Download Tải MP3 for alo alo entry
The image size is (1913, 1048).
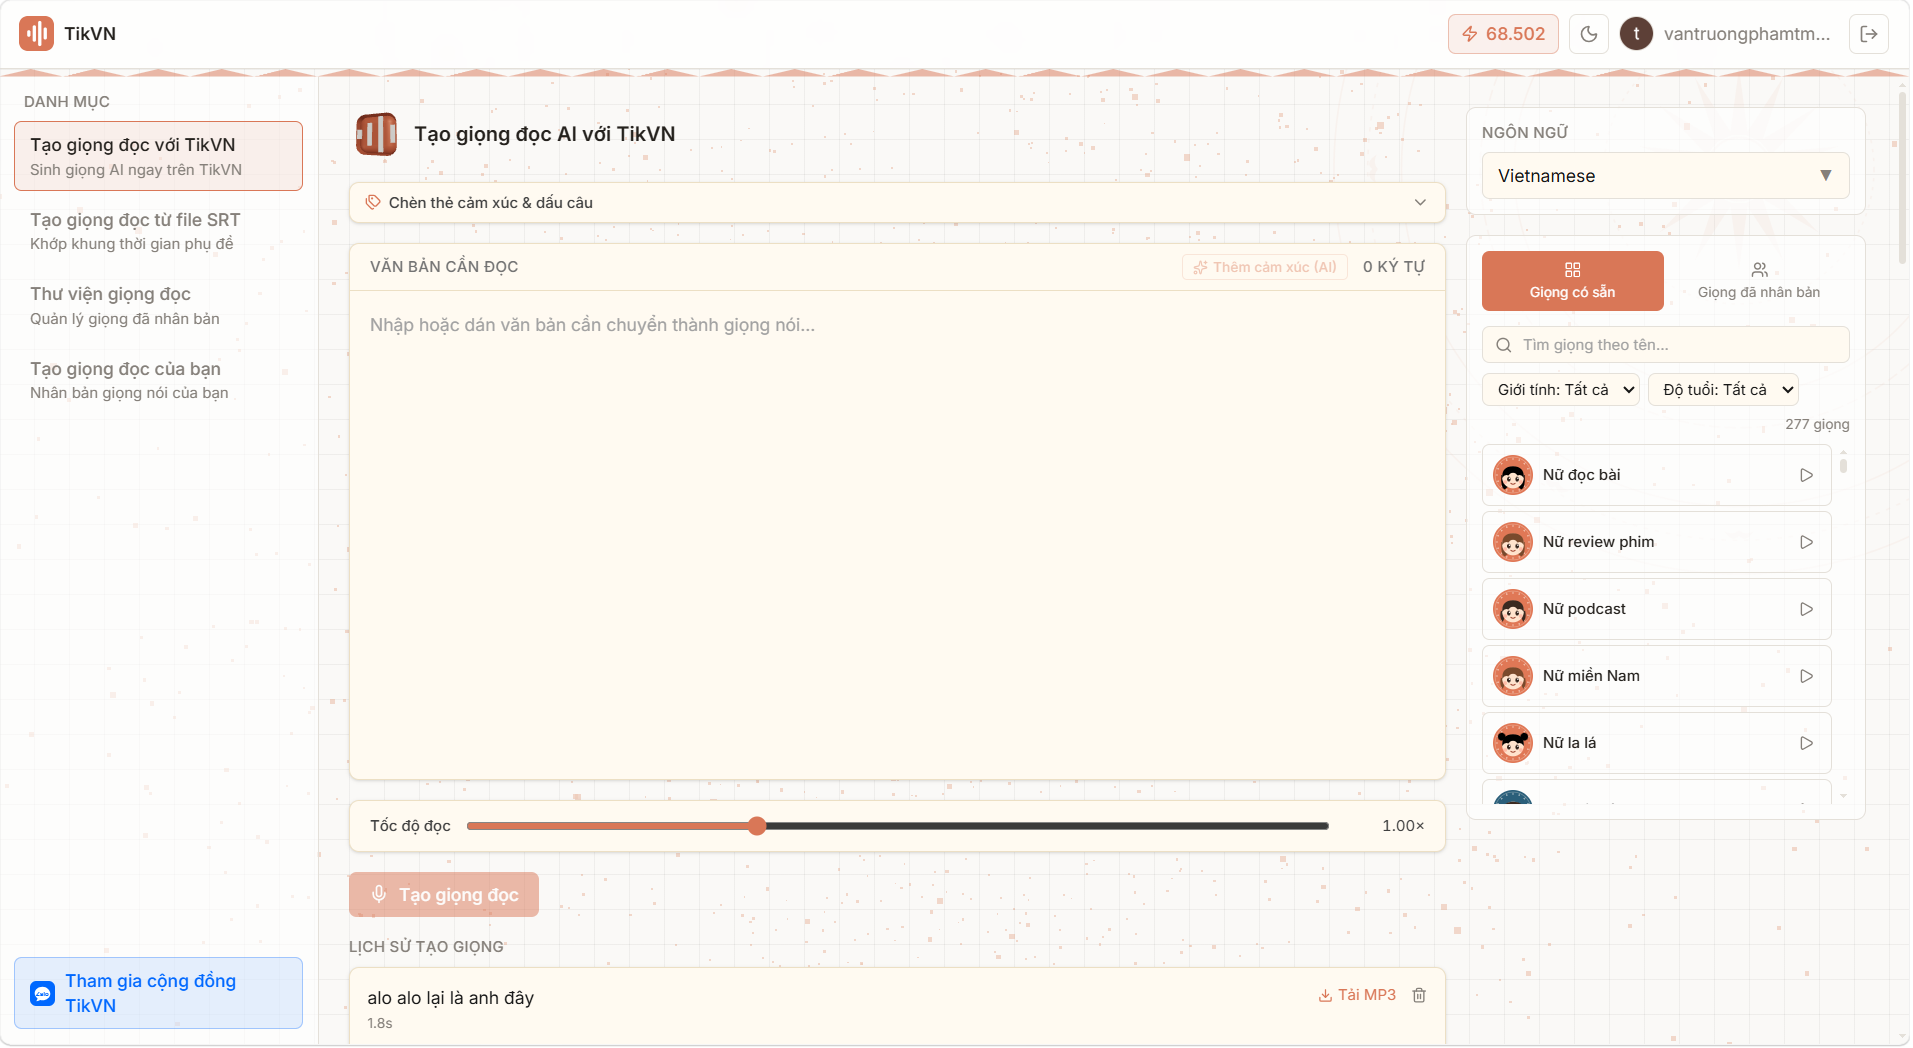(x=1357, y=995)
